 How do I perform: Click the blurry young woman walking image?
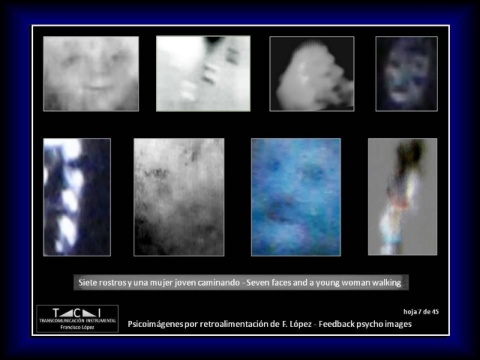pos(403,197)
